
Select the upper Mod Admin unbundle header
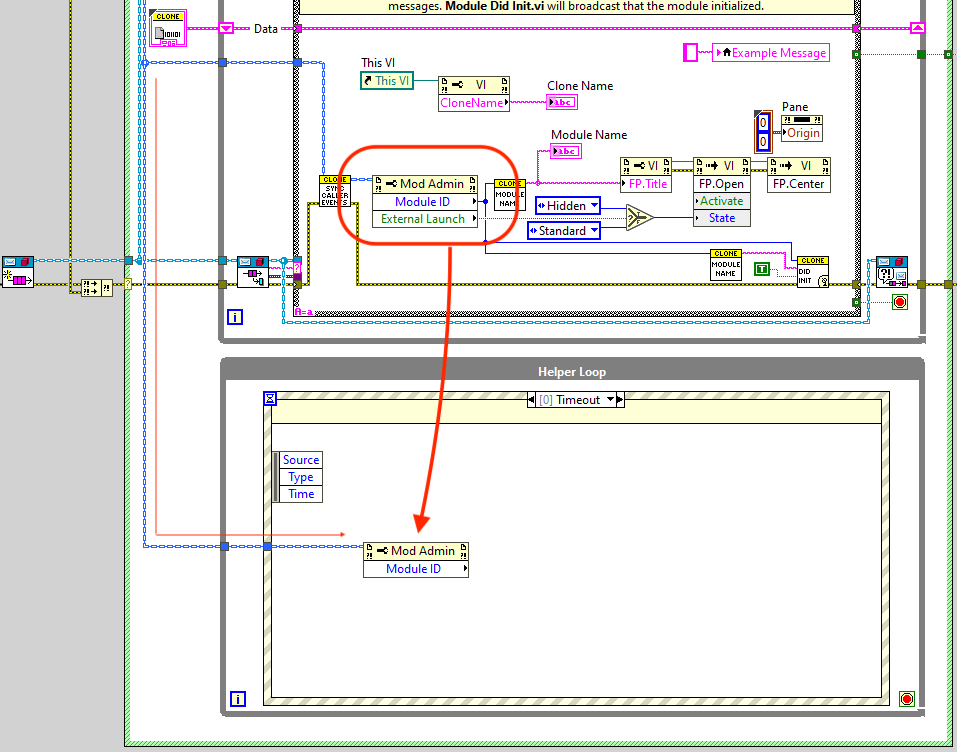pos(425,184)
